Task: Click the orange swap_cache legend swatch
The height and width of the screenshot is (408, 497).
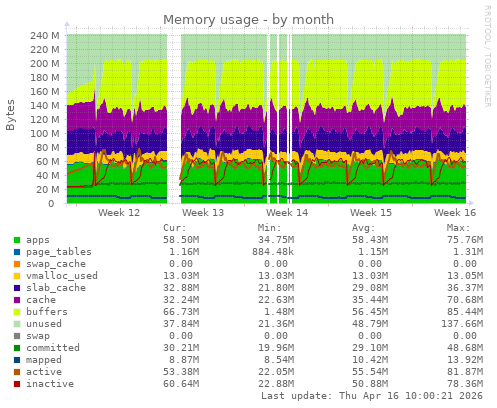Action: tap(17, 264)
